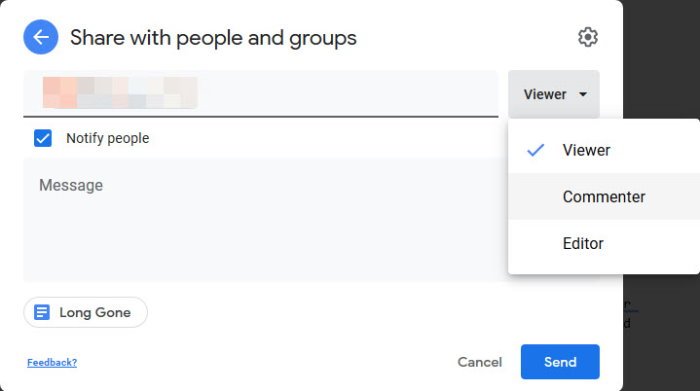
Task: Open the Viewer role dropdown button
Action: click(554, 94)
